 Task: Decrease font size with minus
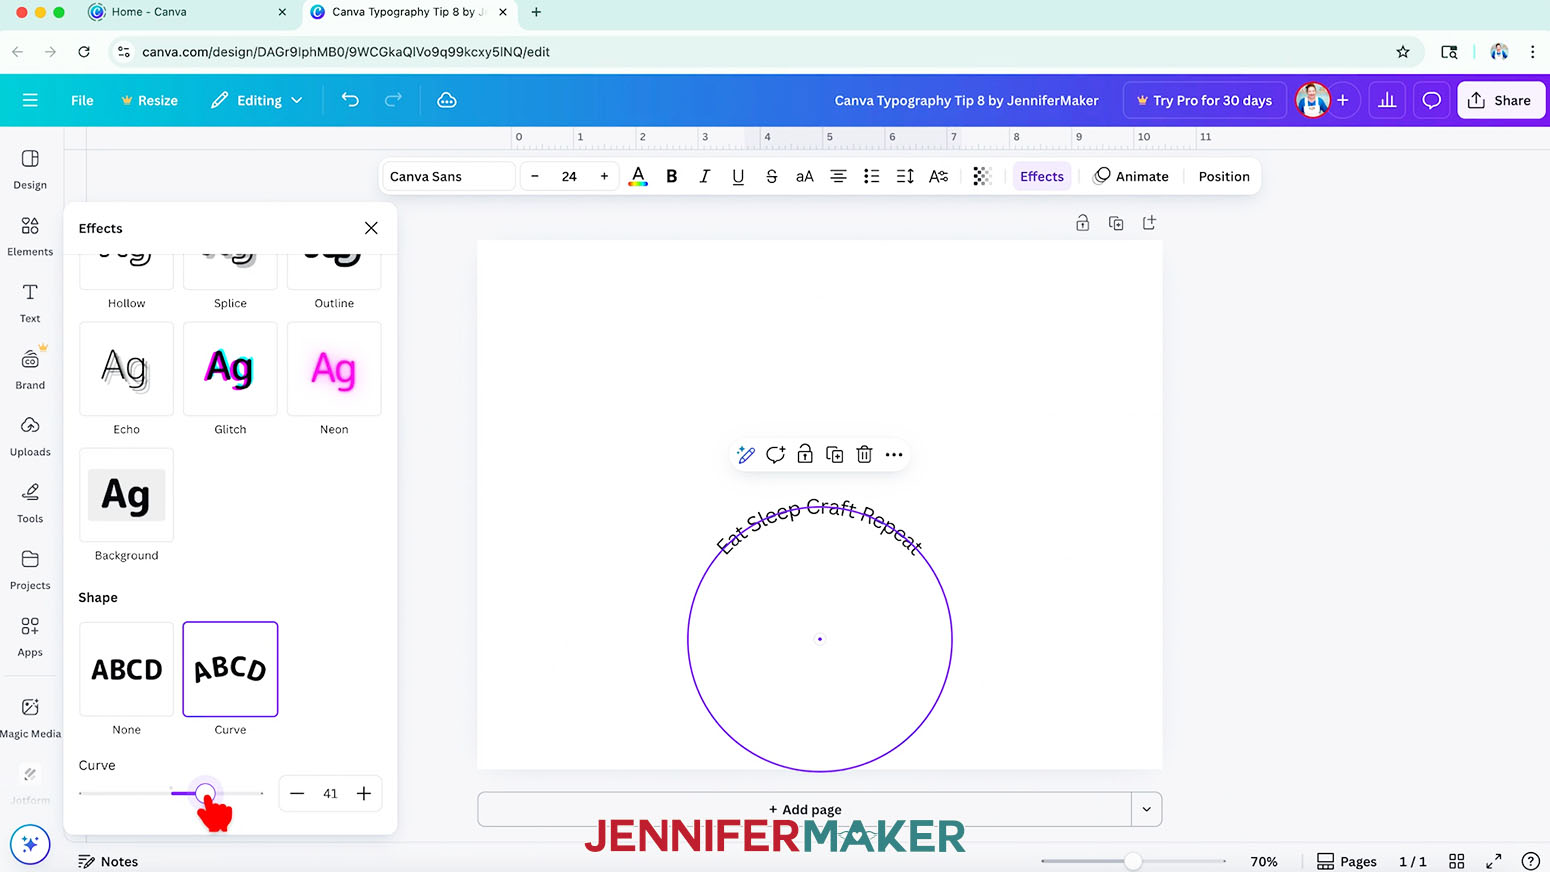click(535, 176)
